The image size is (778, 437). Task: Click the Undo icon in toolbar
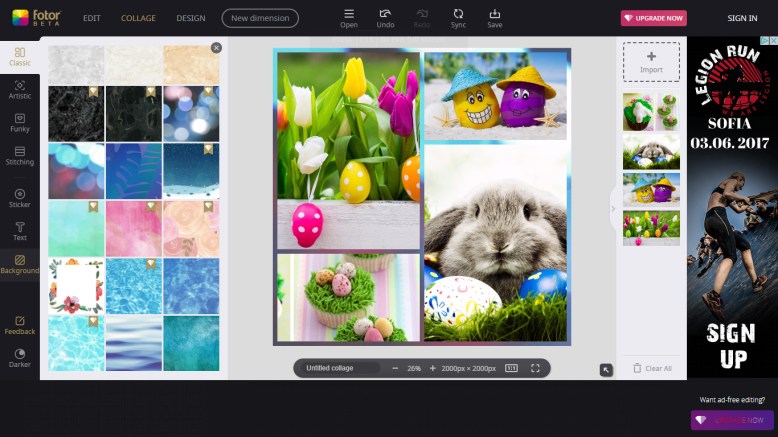385,18
